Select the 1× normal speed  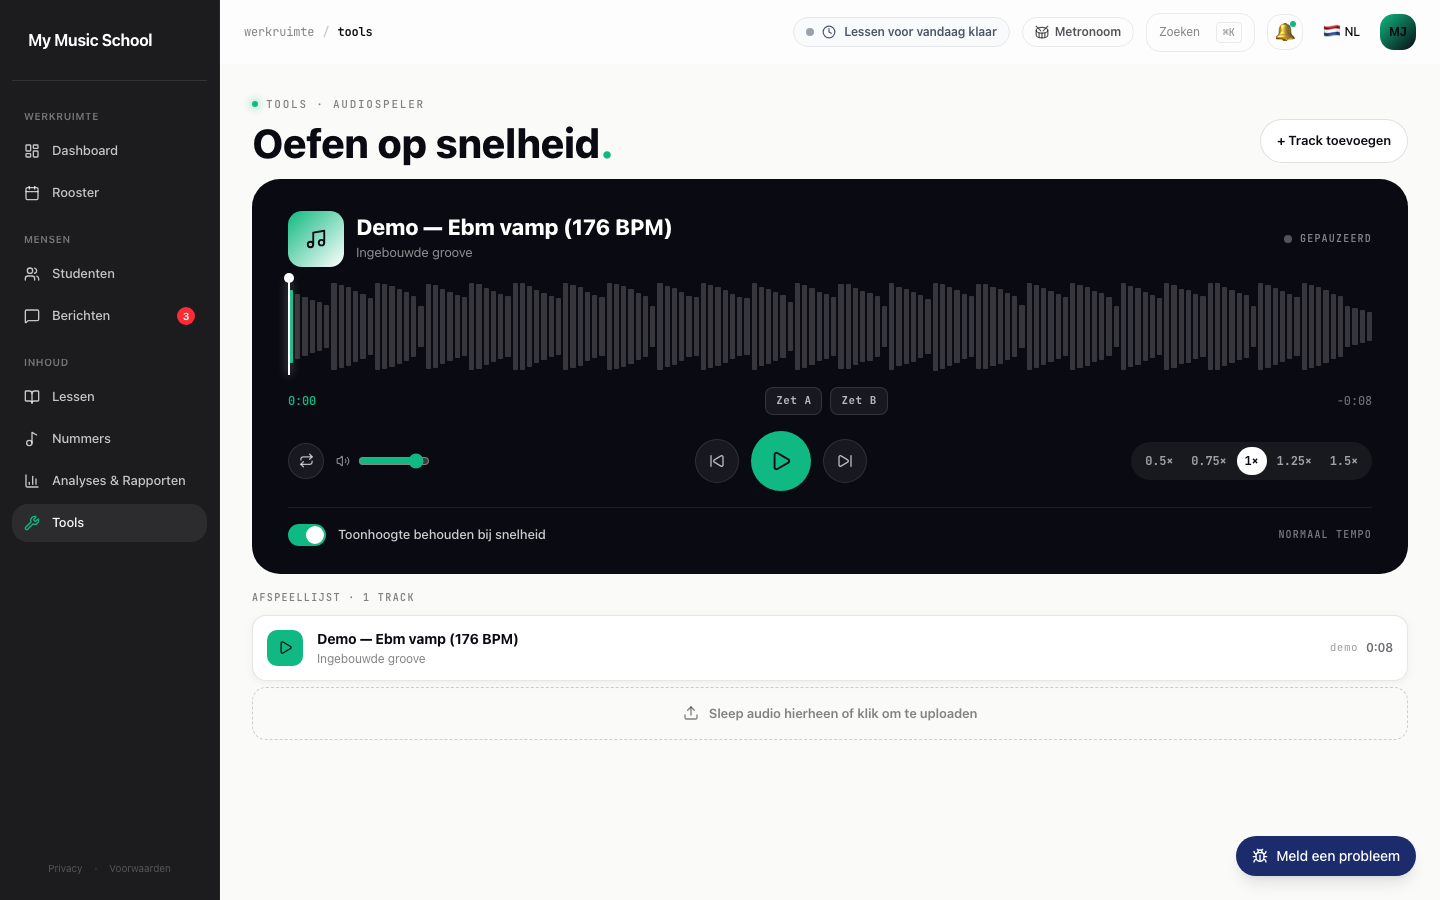tap(1252, 461)
